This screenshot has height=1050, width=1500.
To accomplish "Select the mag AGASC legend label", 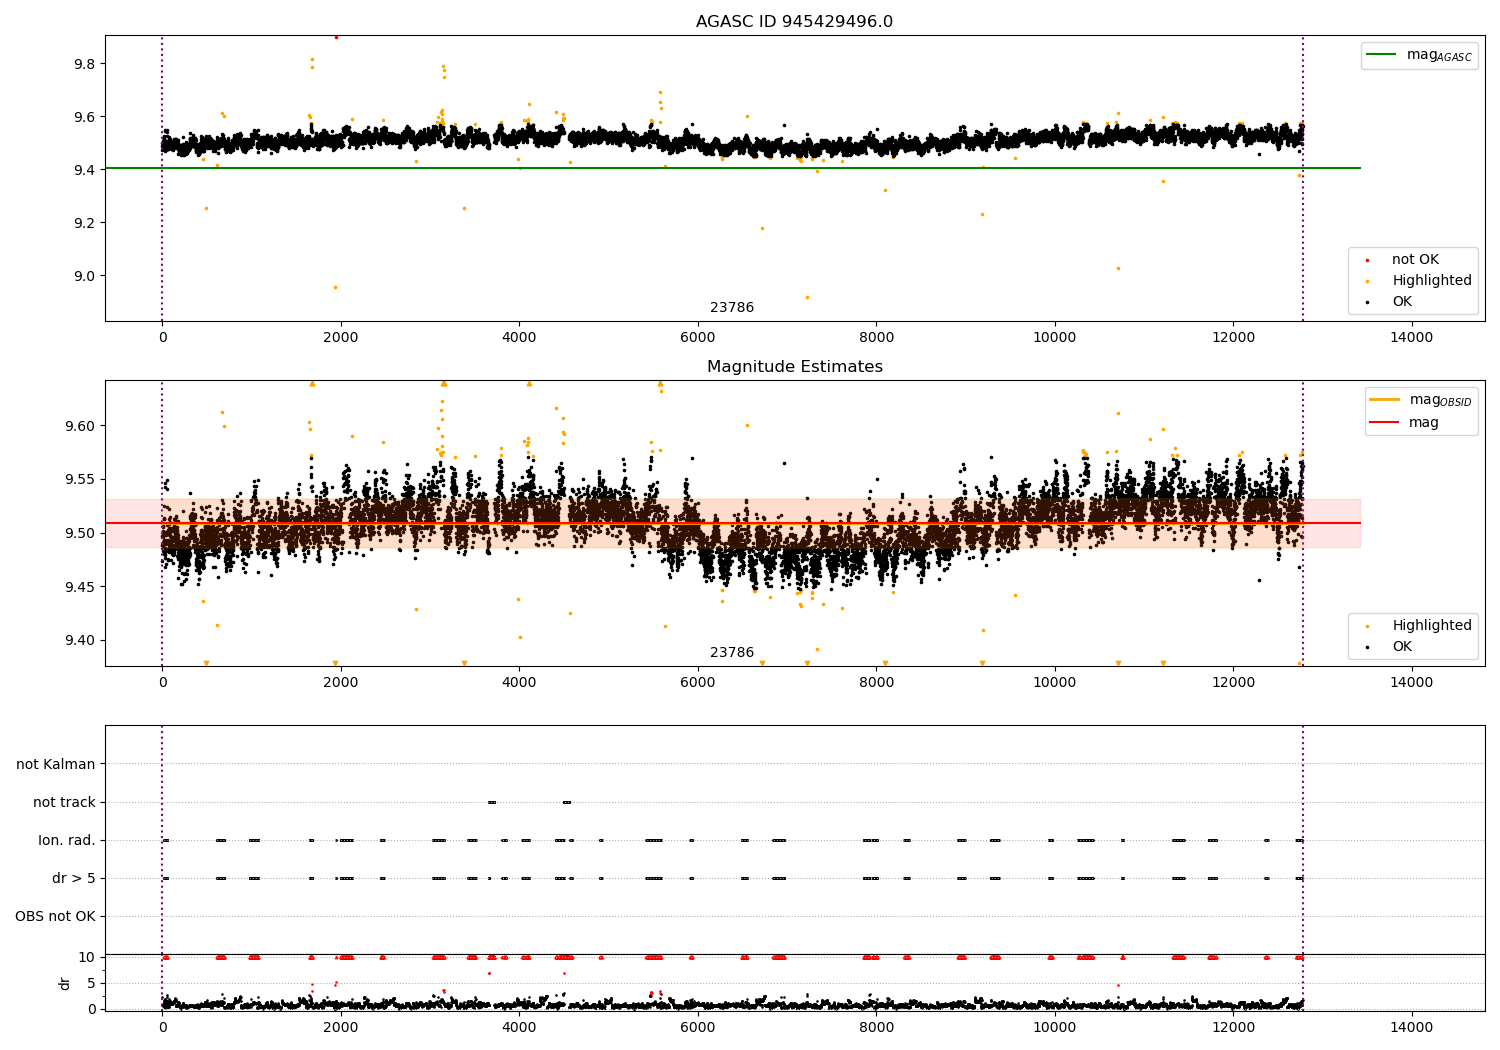I will coord(1439,55).
